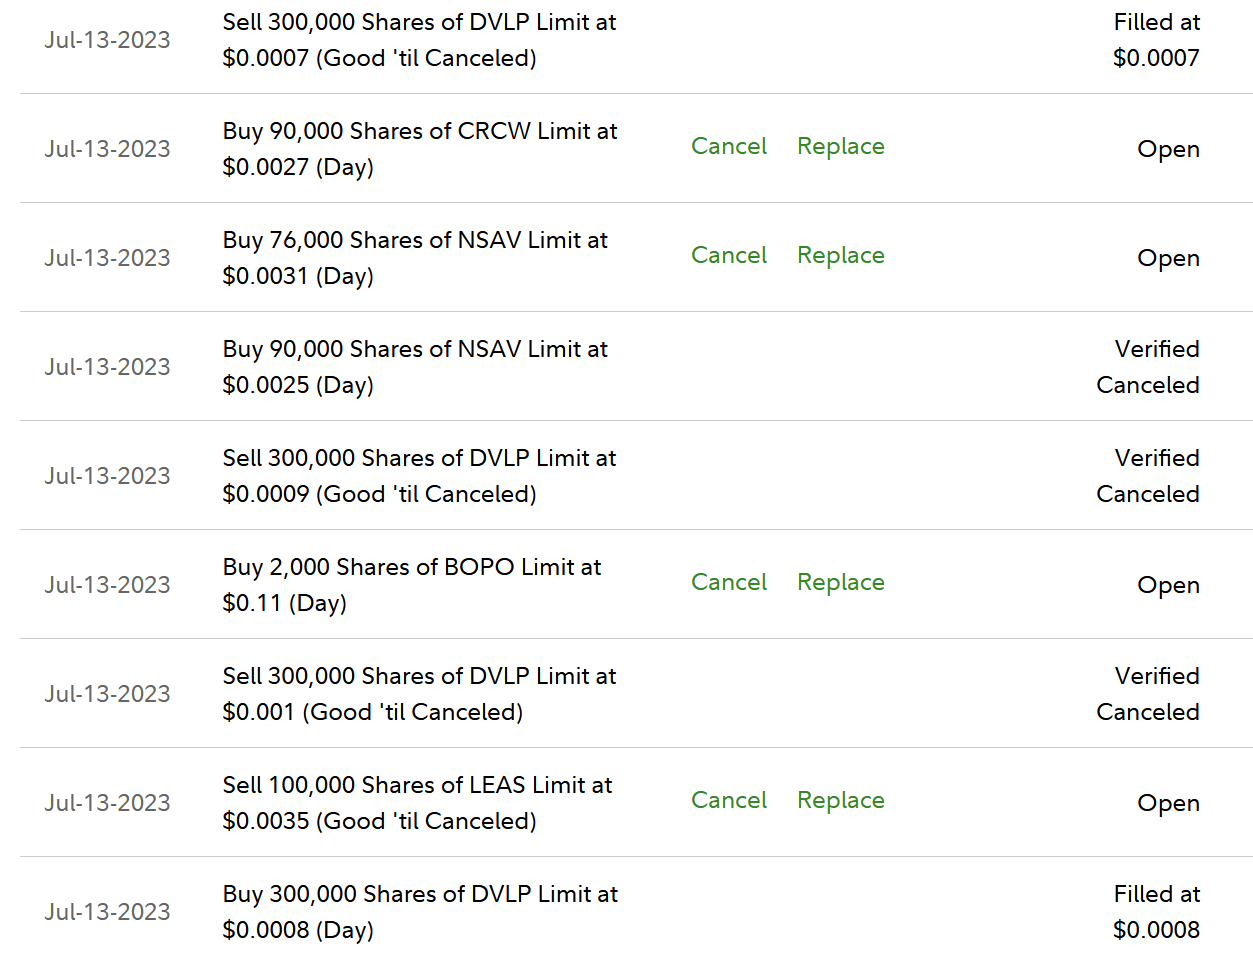Replace the CRCW buy order
This screenshot has height=953, width=1253.
coord(840,146)
